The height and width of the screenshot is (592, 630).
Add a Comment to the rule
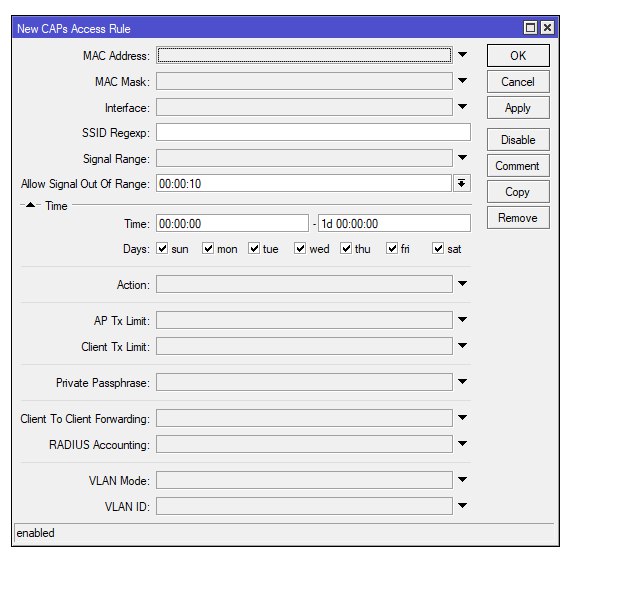coord(518,166)
